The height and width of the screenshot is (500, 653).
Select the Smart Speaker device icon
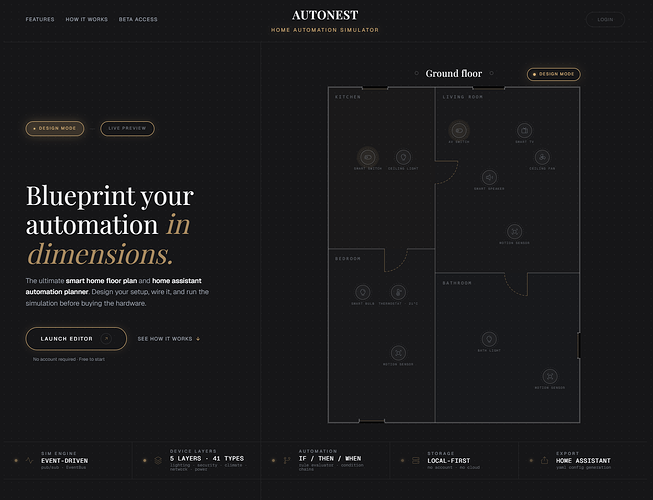point(489,177)
